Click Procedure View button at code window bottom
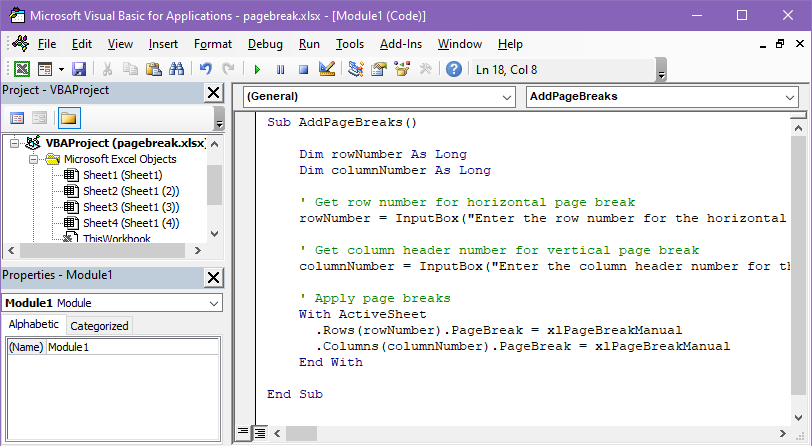 point(243,432)
